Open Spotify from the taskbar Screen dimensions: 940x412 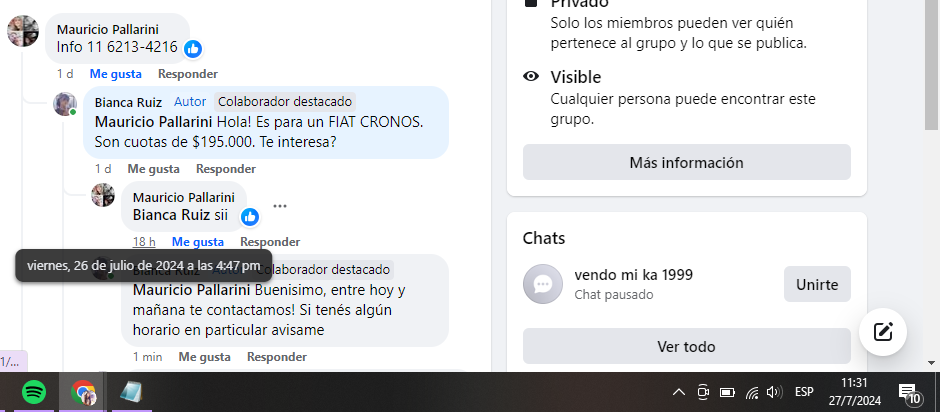pos(34,393)
